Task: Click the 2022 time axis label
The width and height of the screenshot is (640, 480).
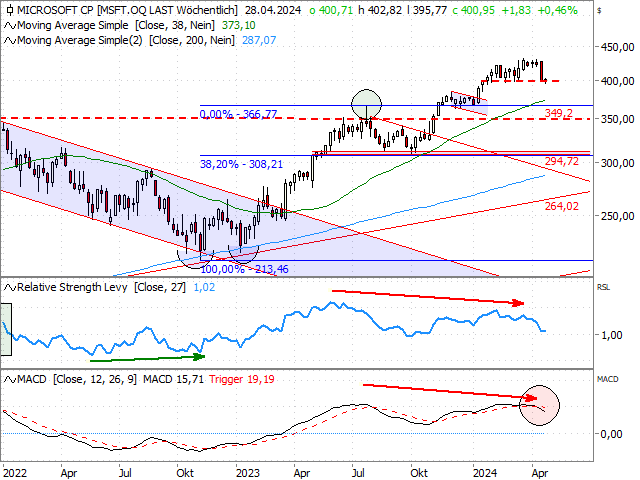Action: 15,473
